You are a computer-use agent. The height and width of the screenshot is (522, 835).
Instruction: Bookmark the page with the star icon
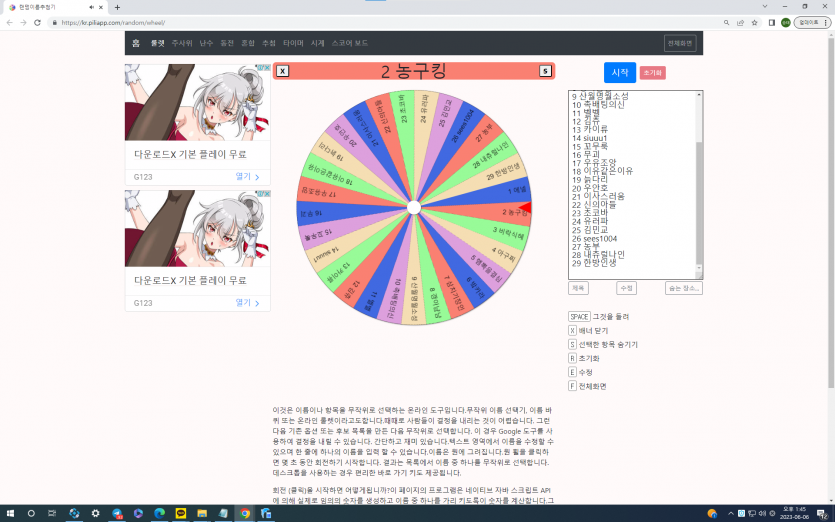coord(754,22)
